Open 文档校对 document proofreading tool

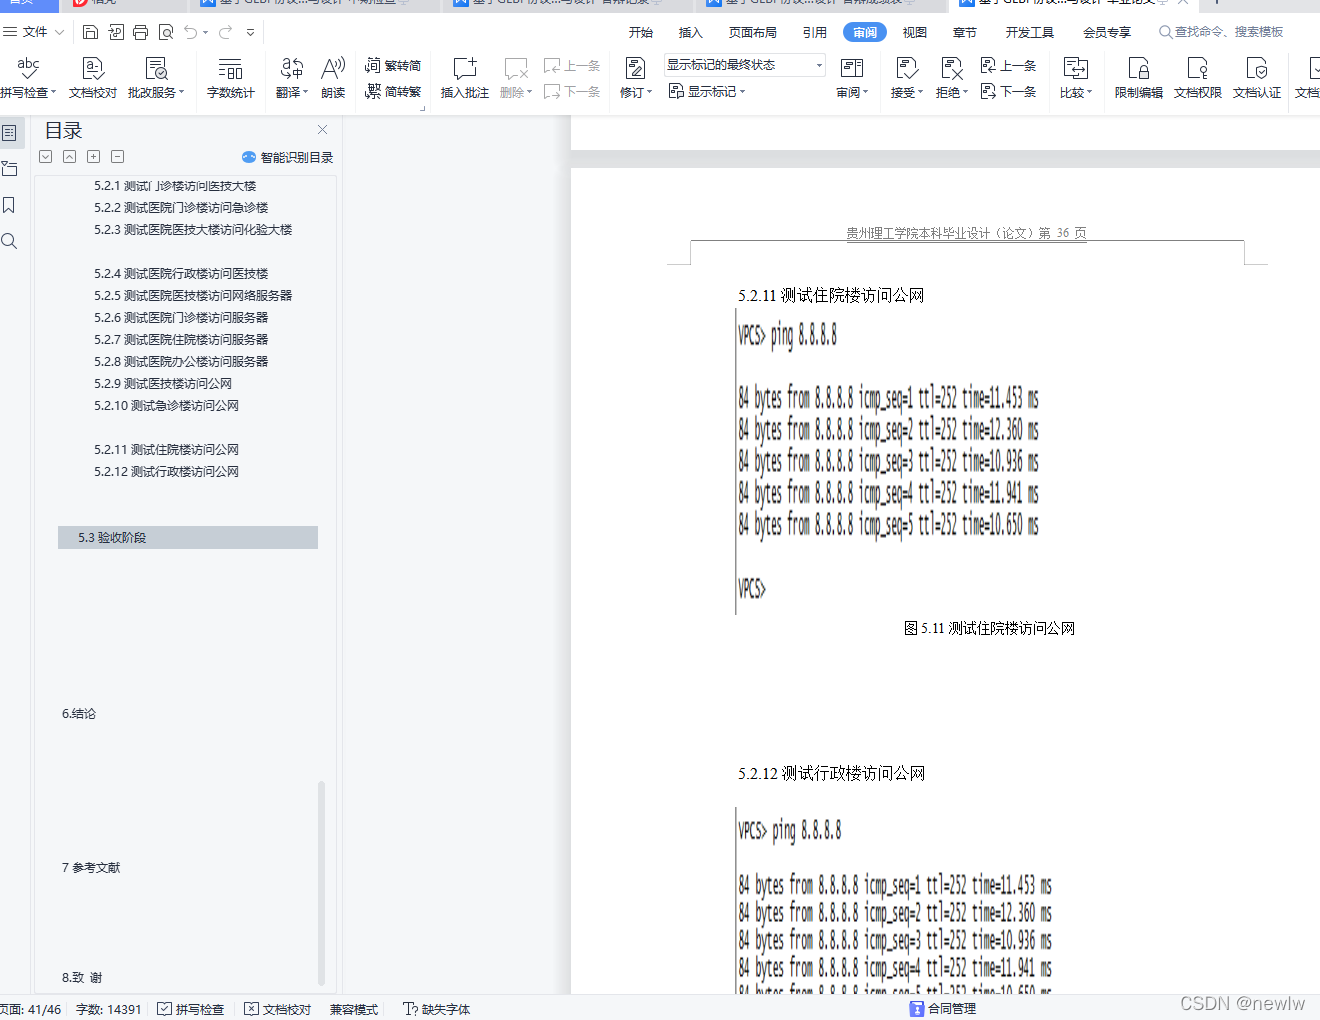click(x=93, y=78)
